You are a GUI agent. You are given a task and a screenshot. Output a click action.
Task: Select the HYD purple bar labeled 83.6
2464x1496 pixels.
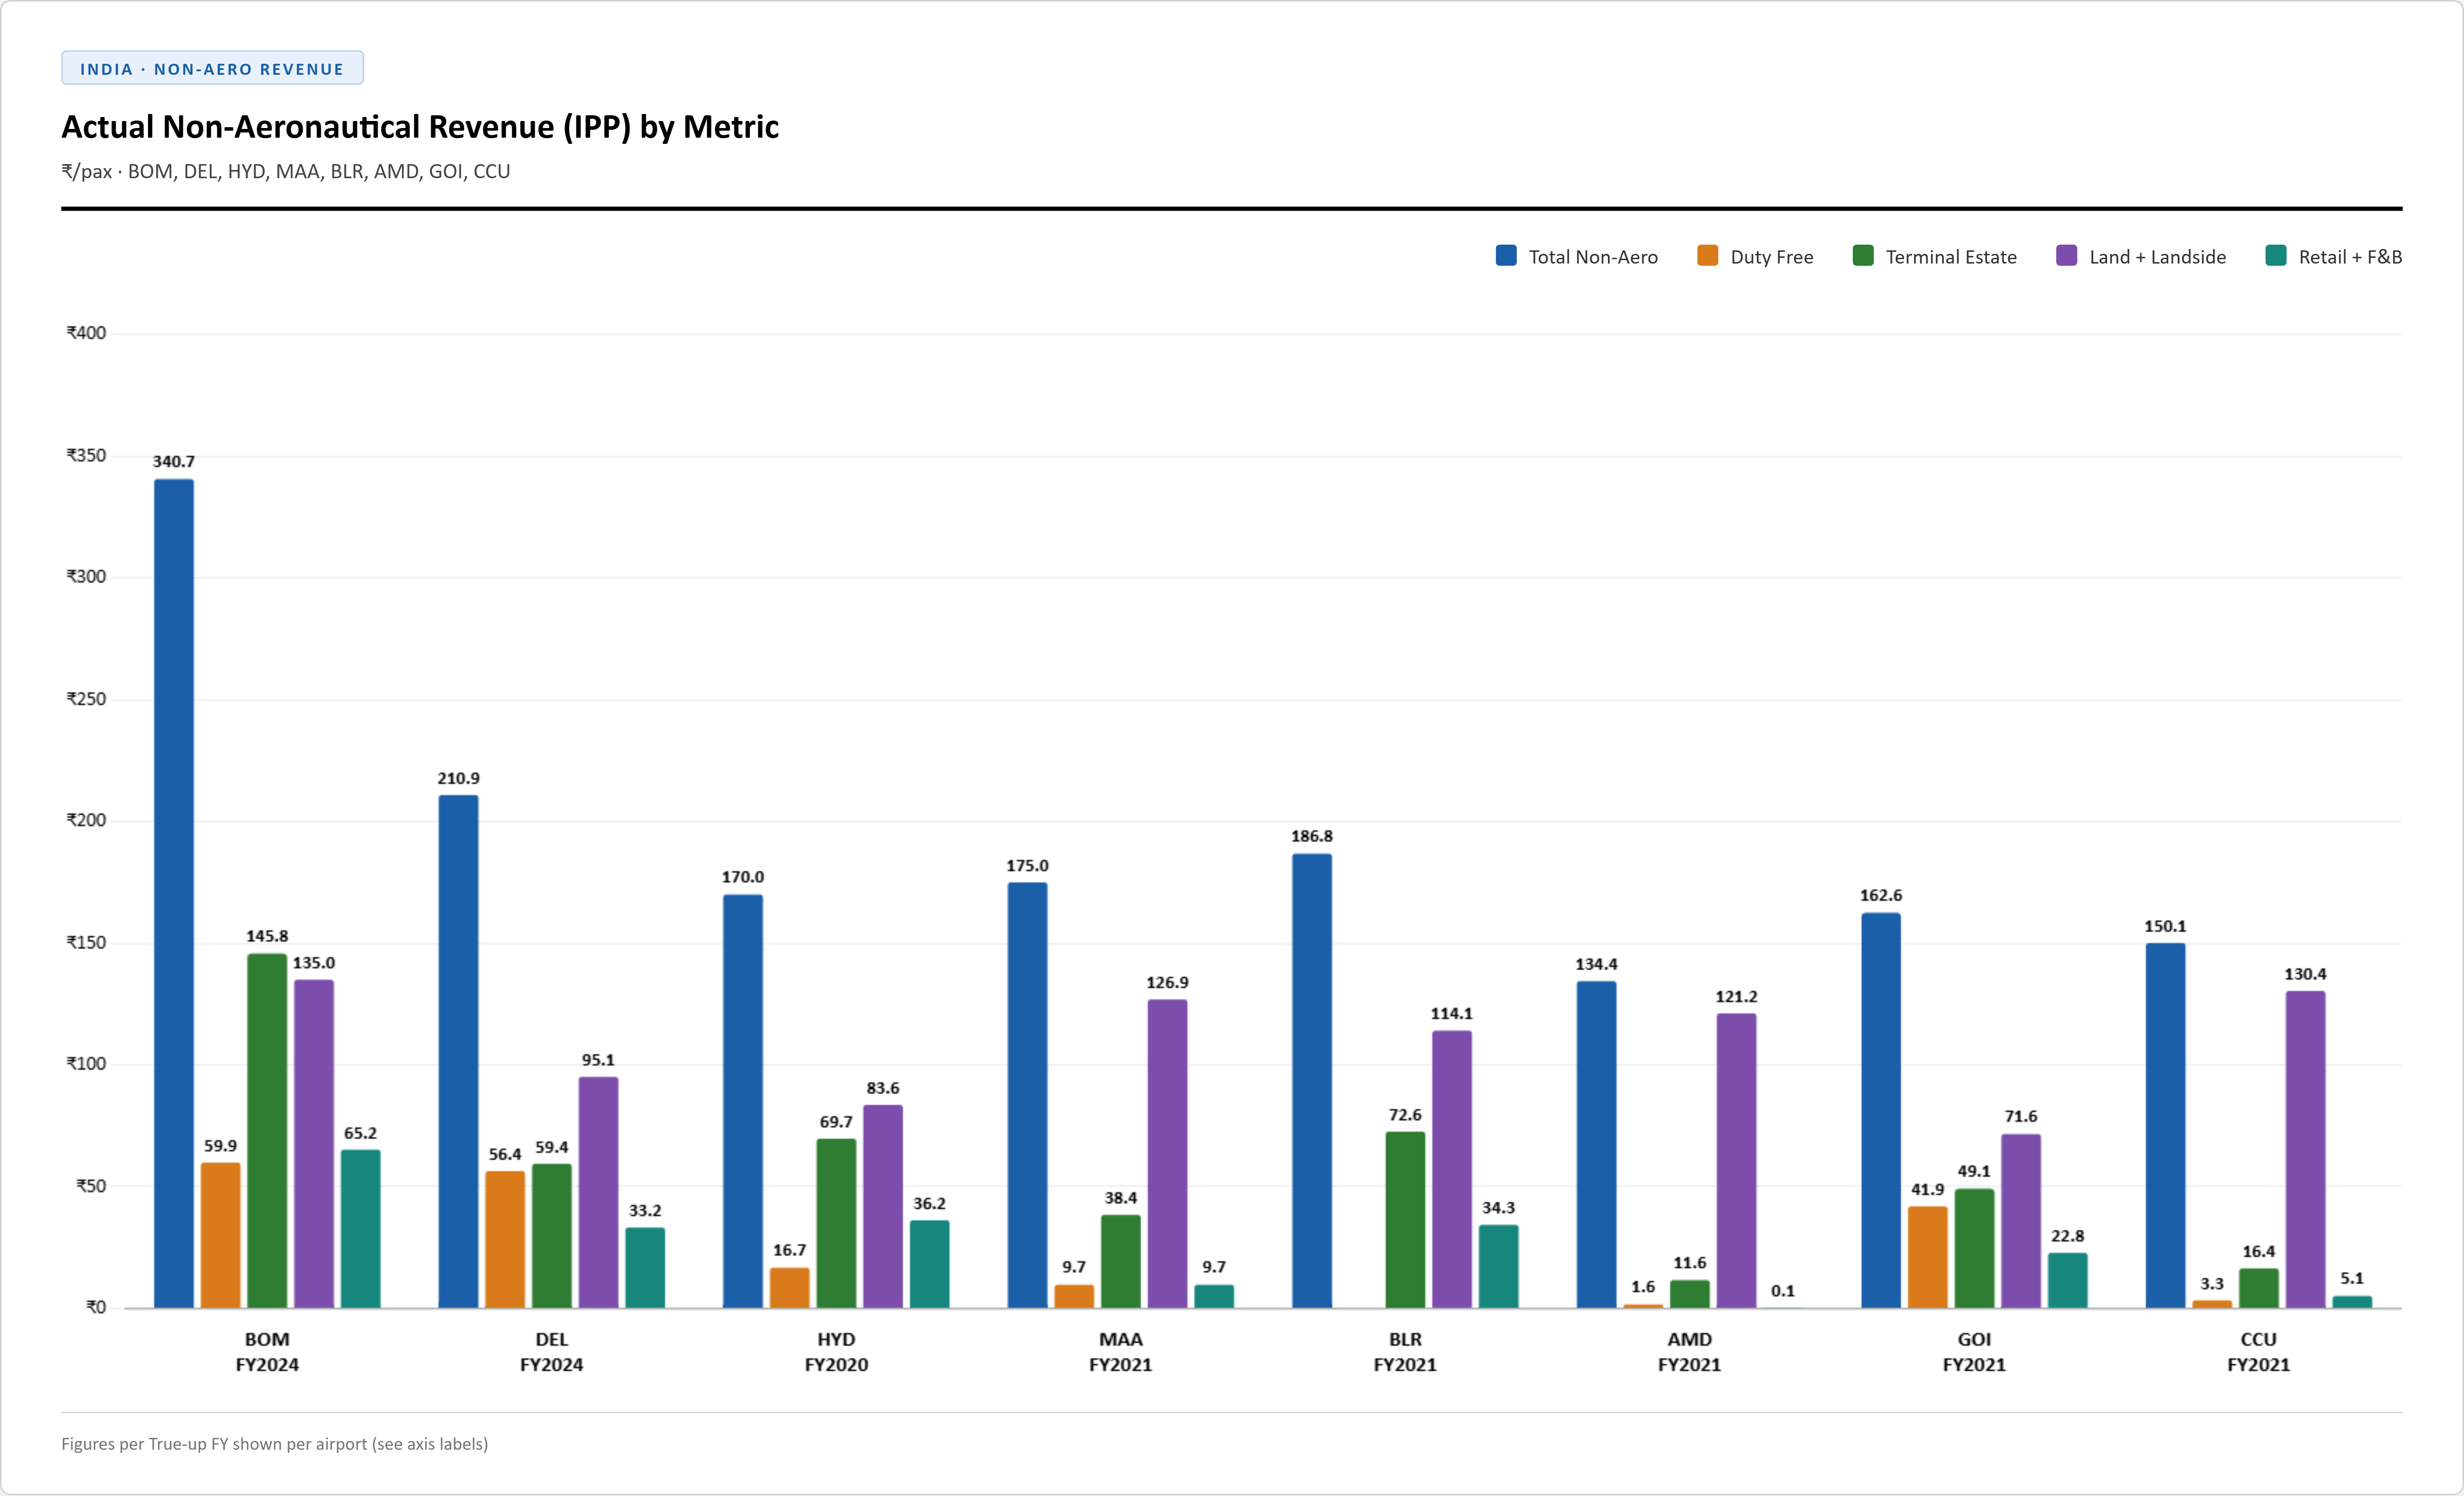(883, 1206)
